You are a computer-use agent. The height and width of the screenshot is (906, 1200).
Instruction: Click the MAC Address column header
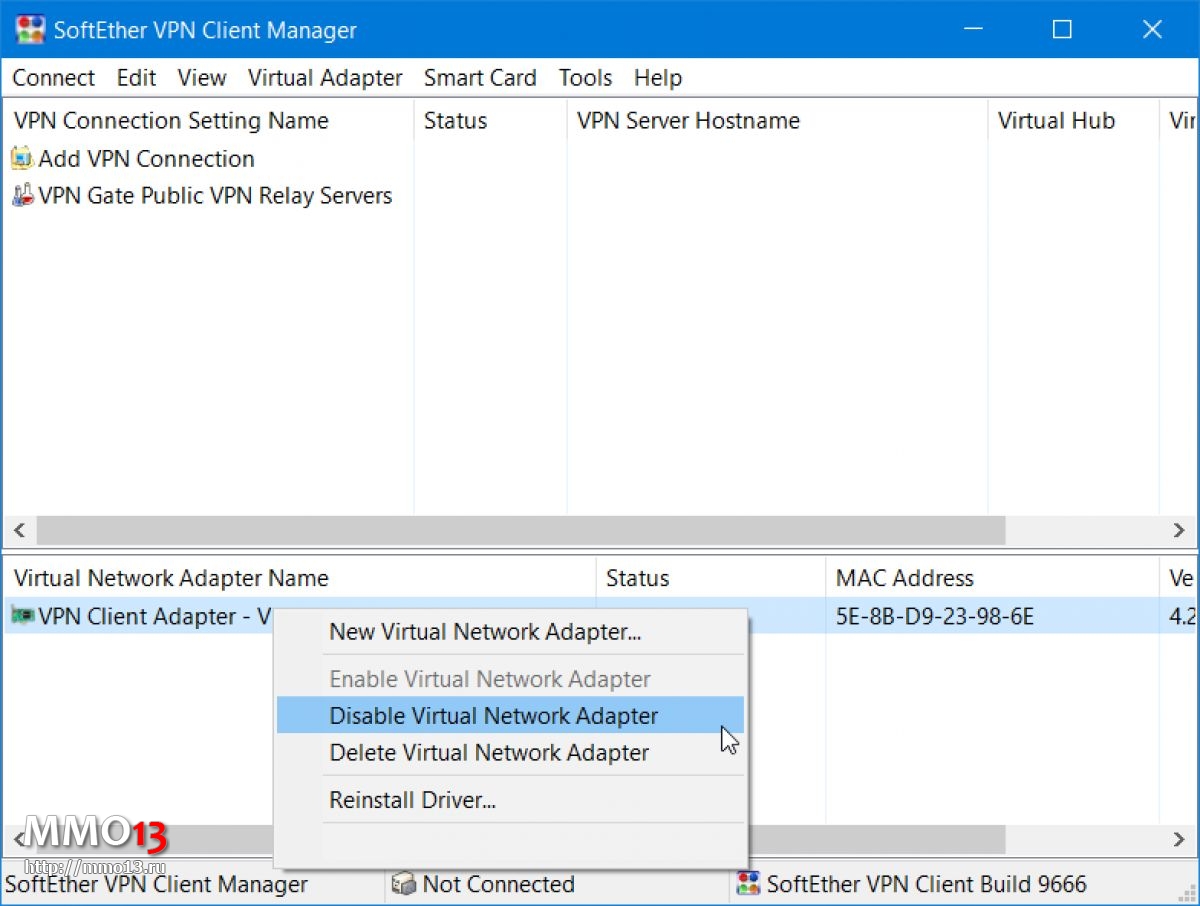pyautogui.click(x=991, y=578)
